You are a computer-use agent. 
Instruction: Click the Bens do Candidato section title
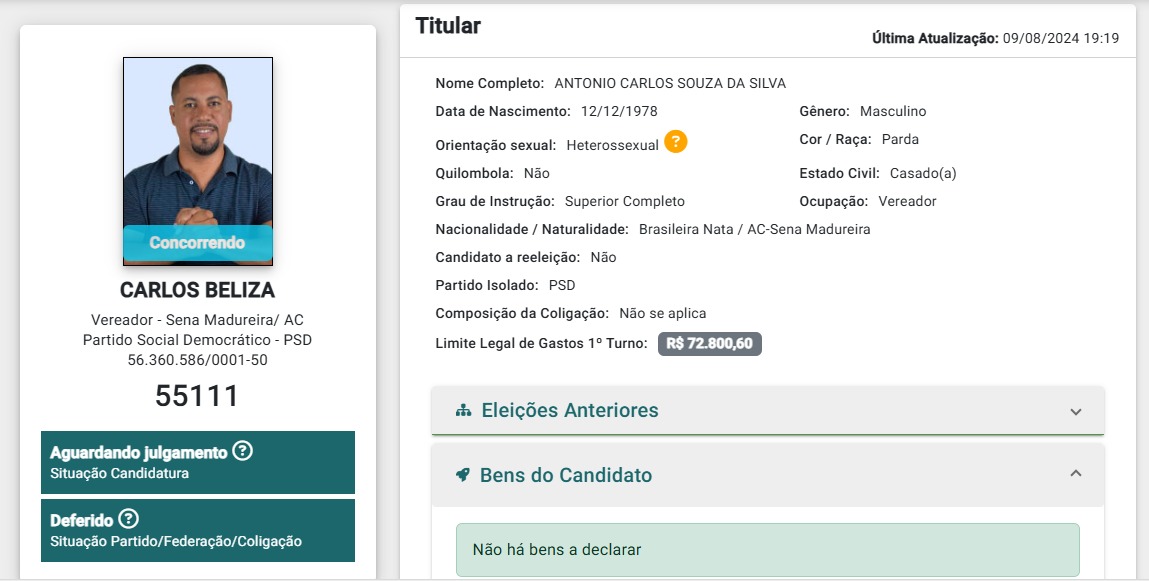point(566,475)
